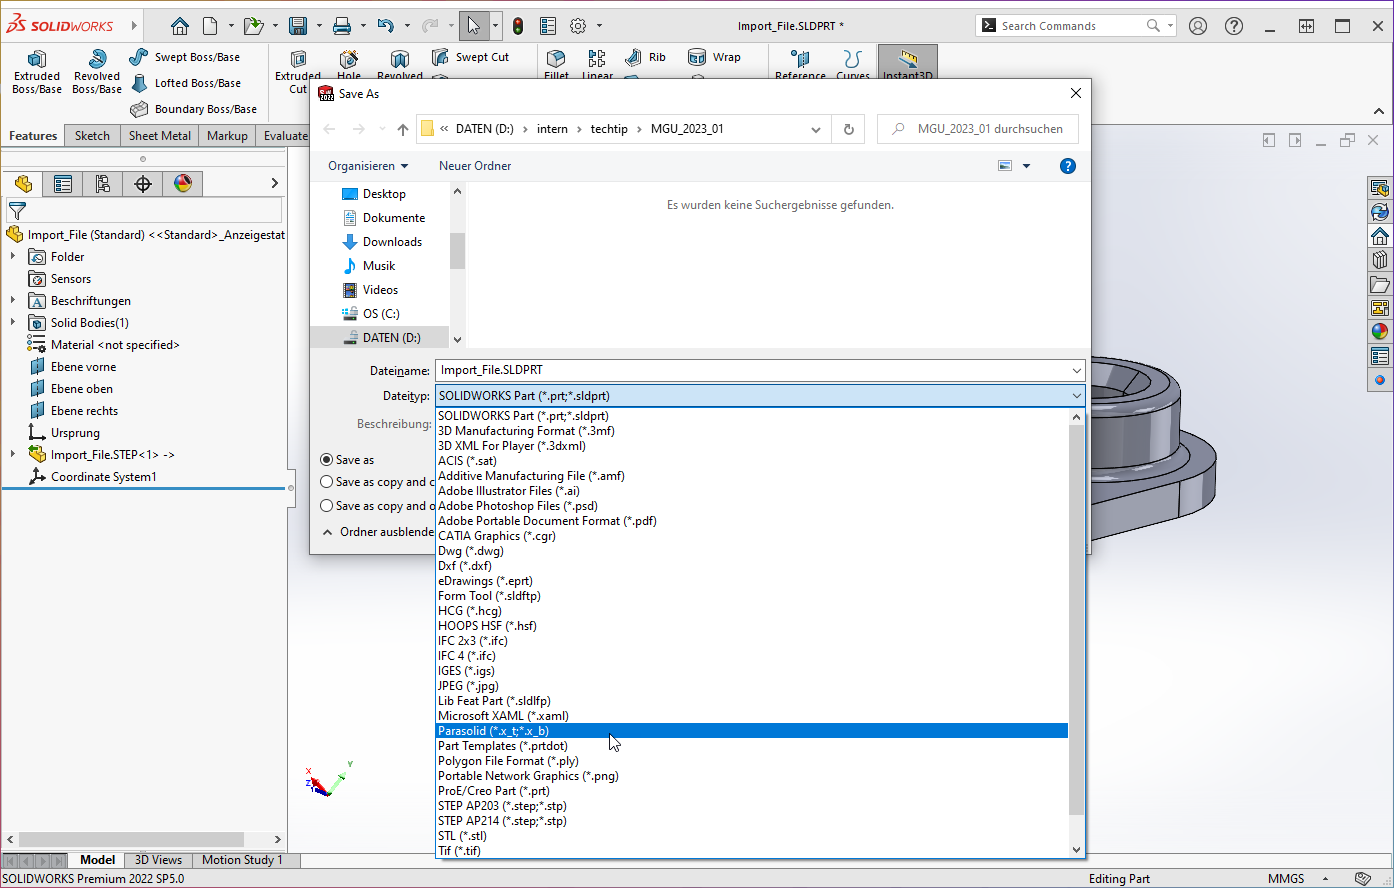Screen dimensions: 1394x888
Task: Click the Print icon
Action: pos(342,26)
